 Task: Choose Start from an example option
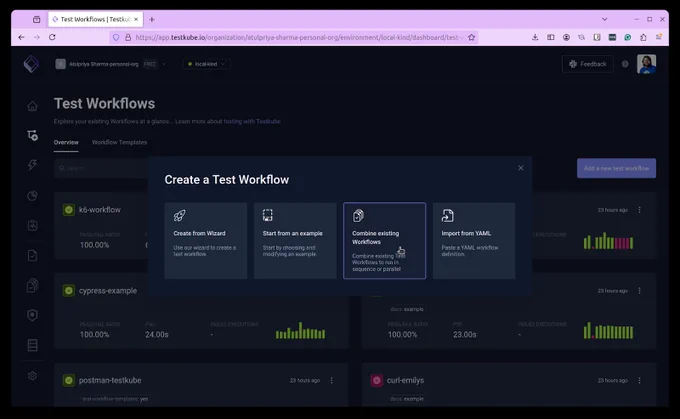(295, 241)
